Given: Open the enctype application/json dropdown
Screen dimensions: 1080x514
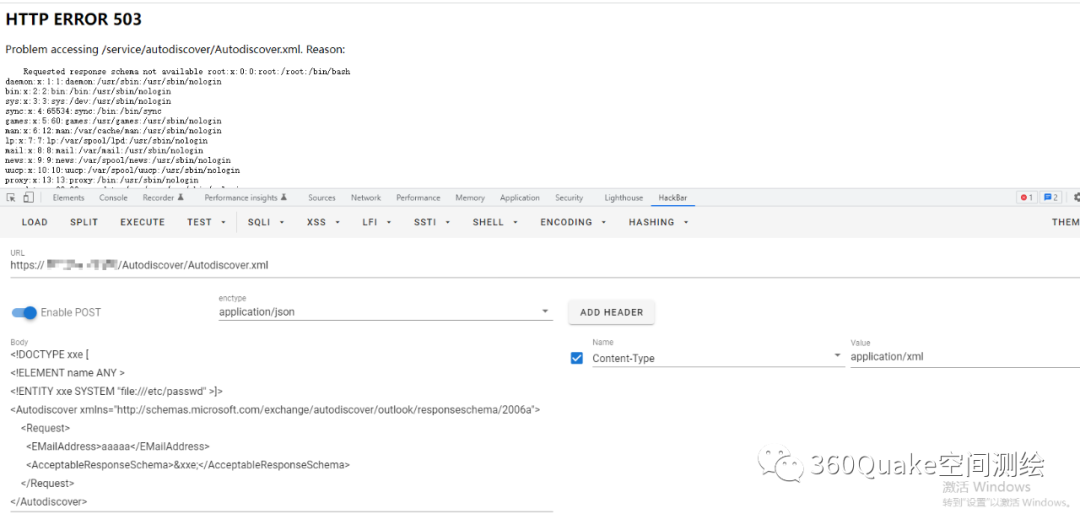Looking at the screenshot, I should (385, 312).
